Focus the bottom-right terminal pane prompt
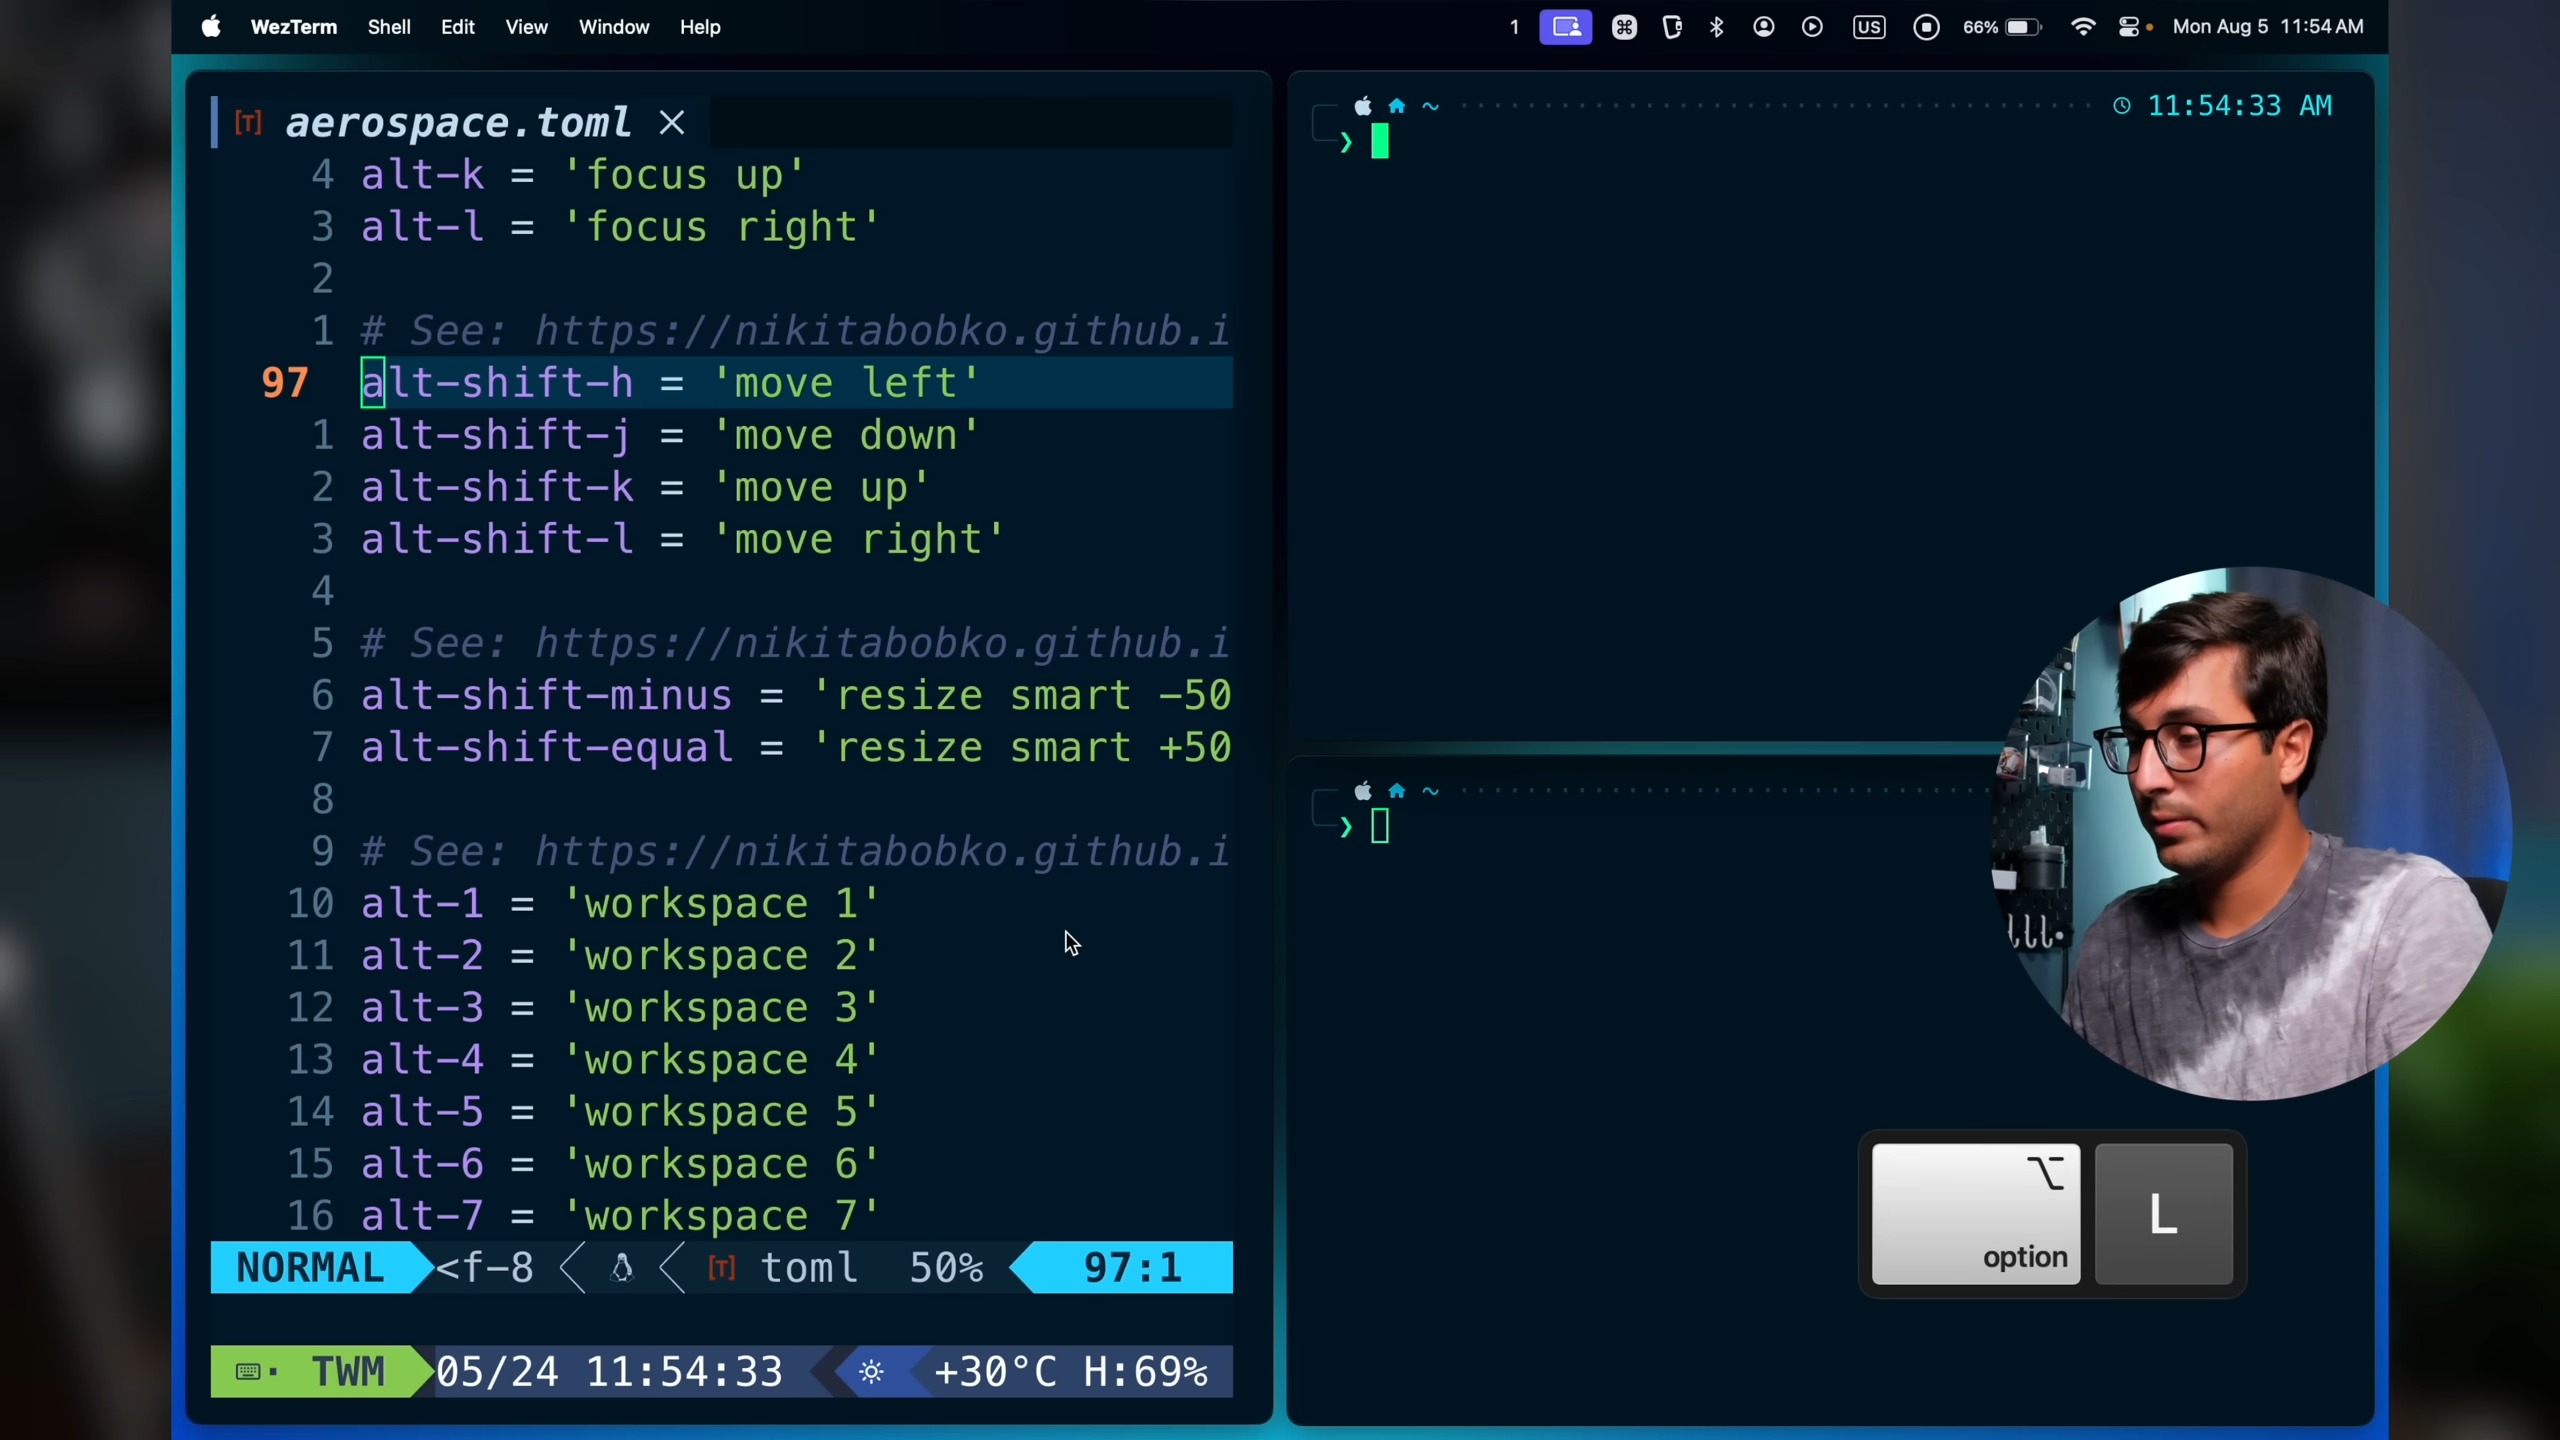The image size is (2560, 1440). [x=1380, y=827]
